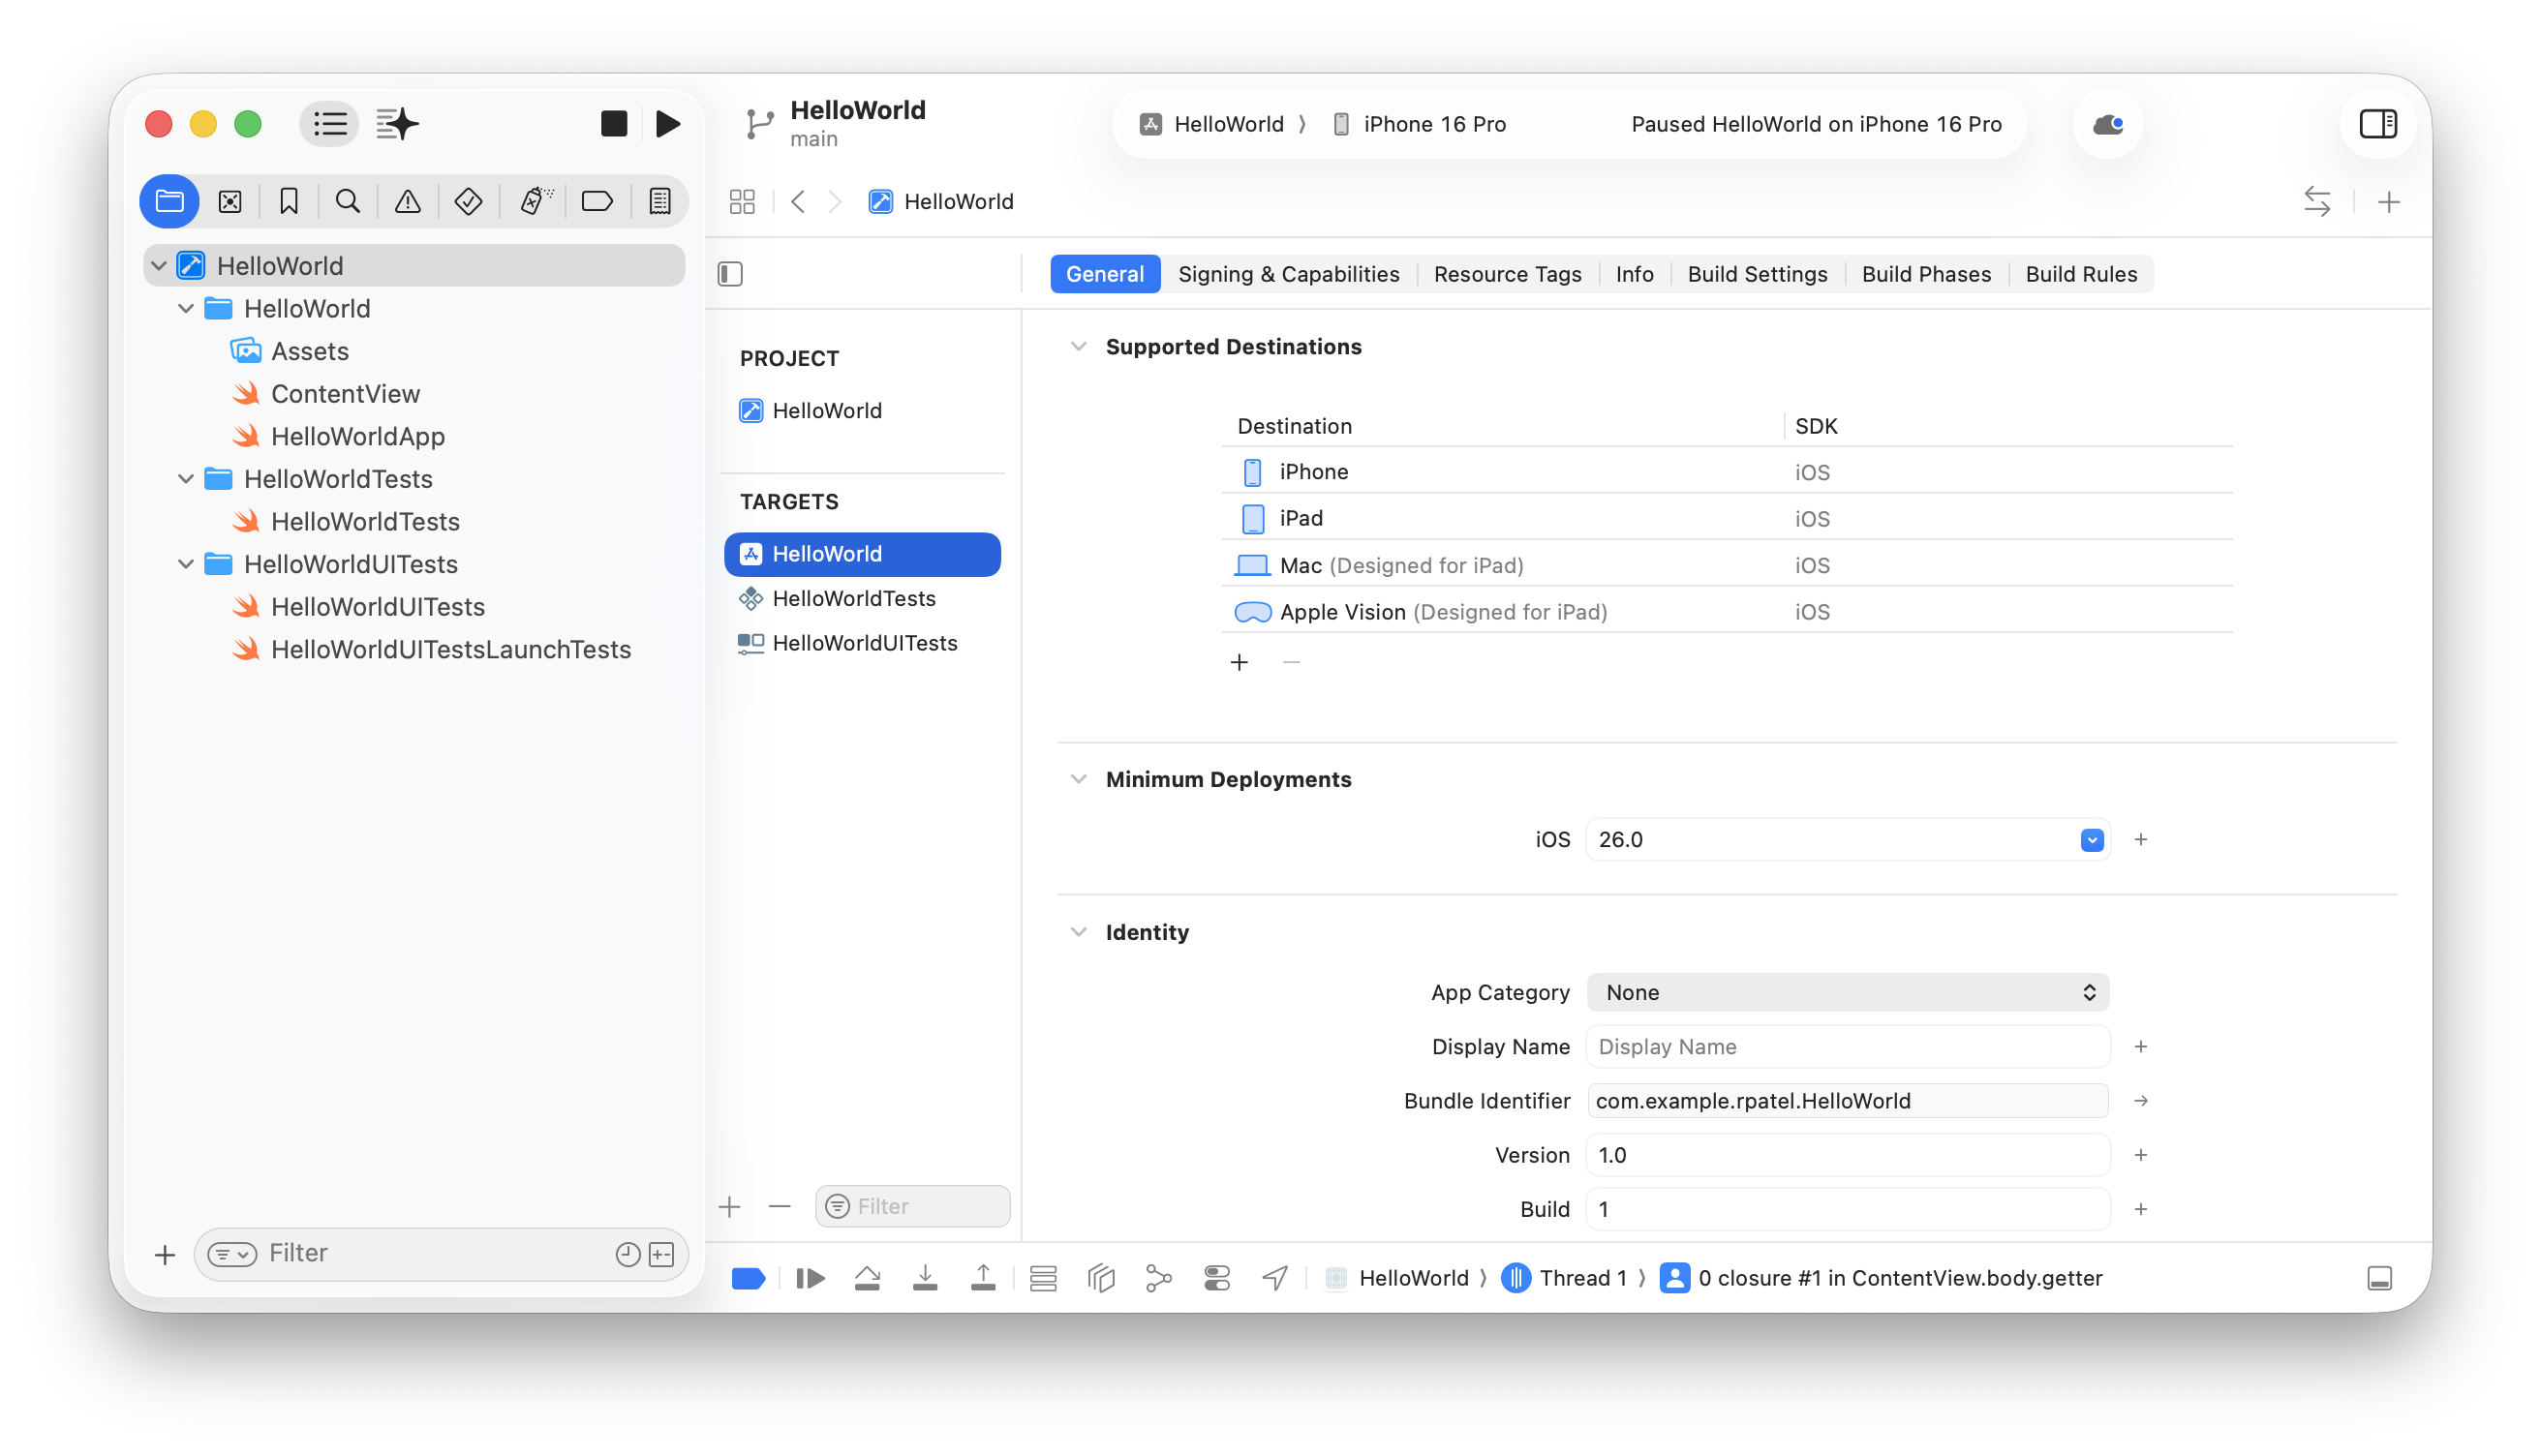Viewport: 2541px width, 1456px height.
Task: Click the Display Name text field
Action: click(x=1847, y=1047)
